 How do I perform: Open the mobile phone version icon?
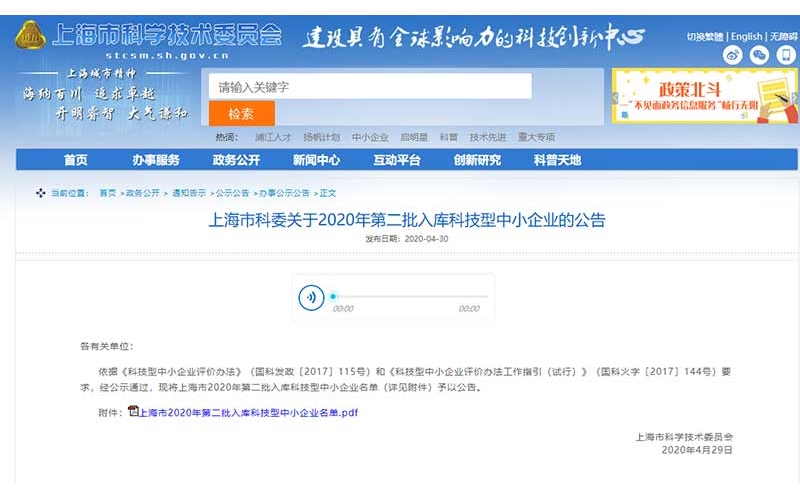pos(784,56)
